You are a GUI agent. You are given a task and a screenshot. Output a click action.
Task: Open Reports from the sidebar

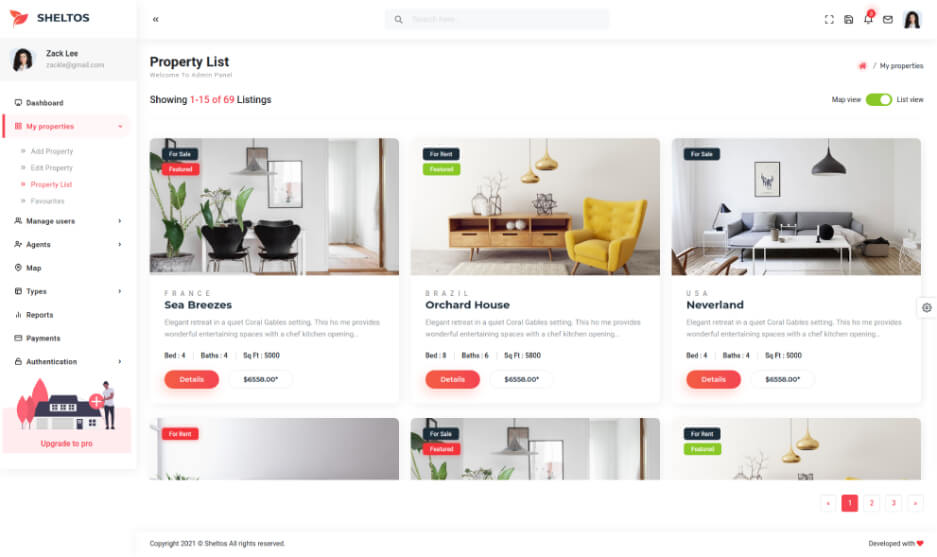[x=39, y=315]
